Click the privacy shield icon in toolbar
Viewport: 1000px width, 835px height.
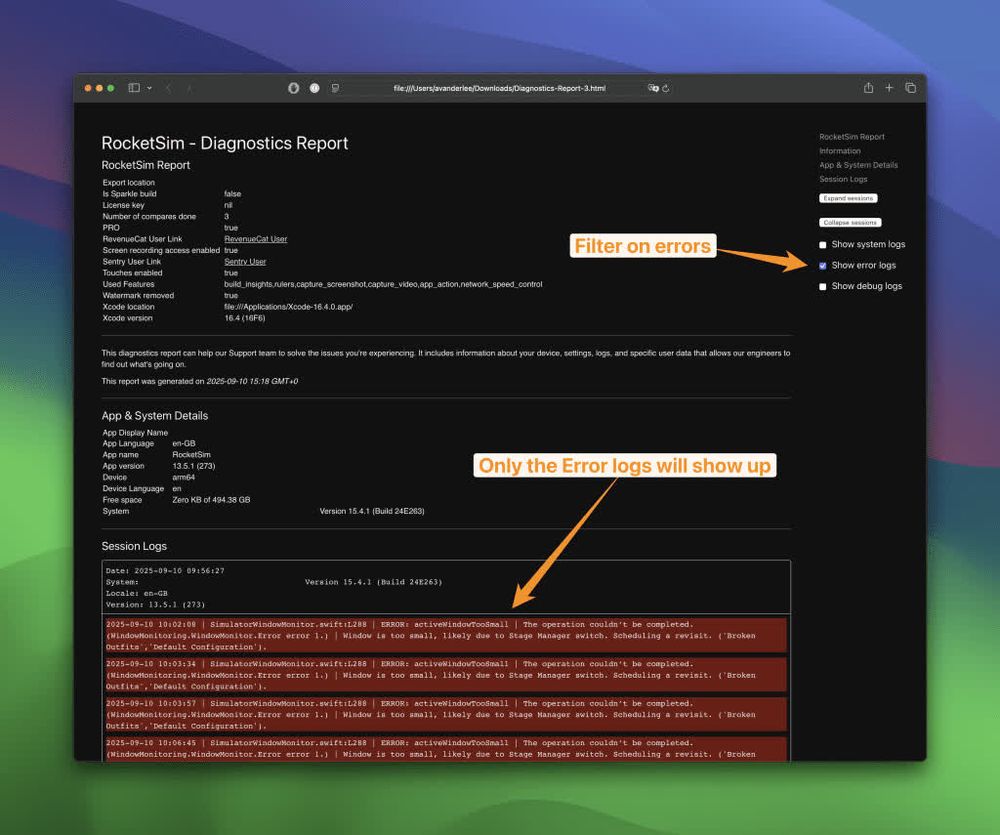[293, 88]
